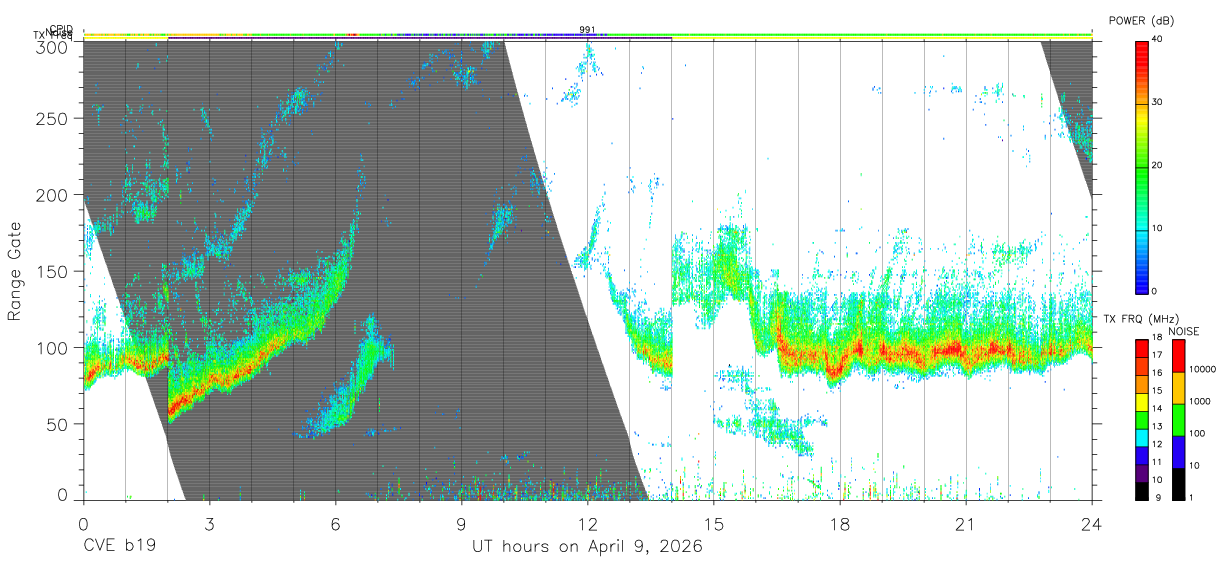Click black segment of TX FRQ legend
1228x567 pixels.
[1142, 491]
